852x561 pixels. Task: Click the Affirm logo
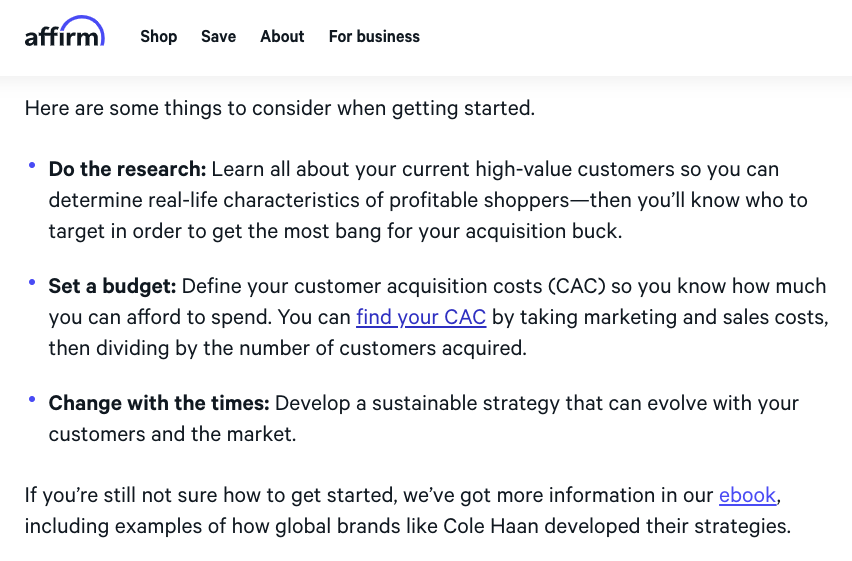click(64, 34)
